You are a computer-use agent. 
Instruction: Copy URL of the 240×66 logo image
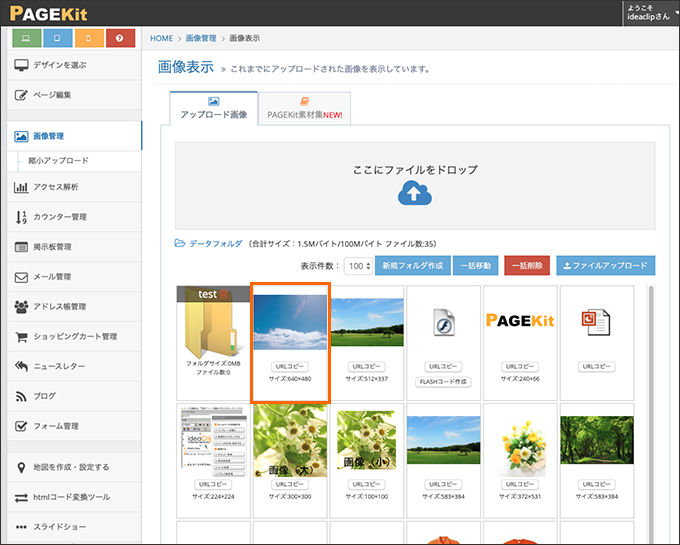pos(520,367)
